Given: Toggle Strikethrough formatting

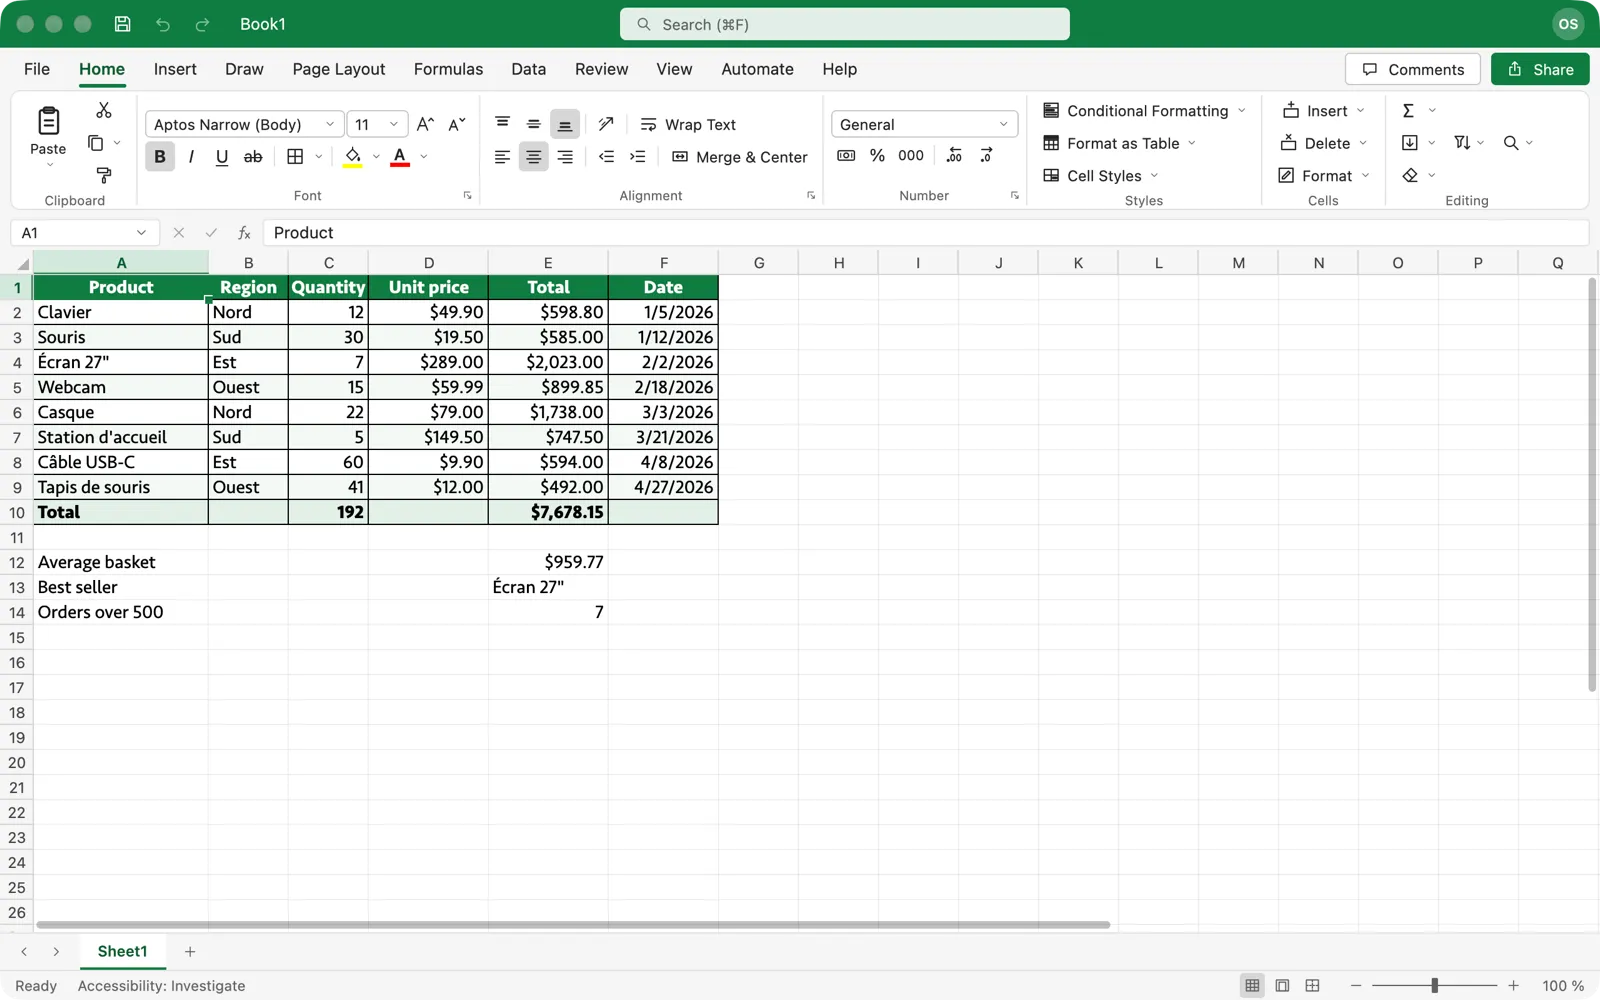Looking at the screenshot, I should (253, 157).
